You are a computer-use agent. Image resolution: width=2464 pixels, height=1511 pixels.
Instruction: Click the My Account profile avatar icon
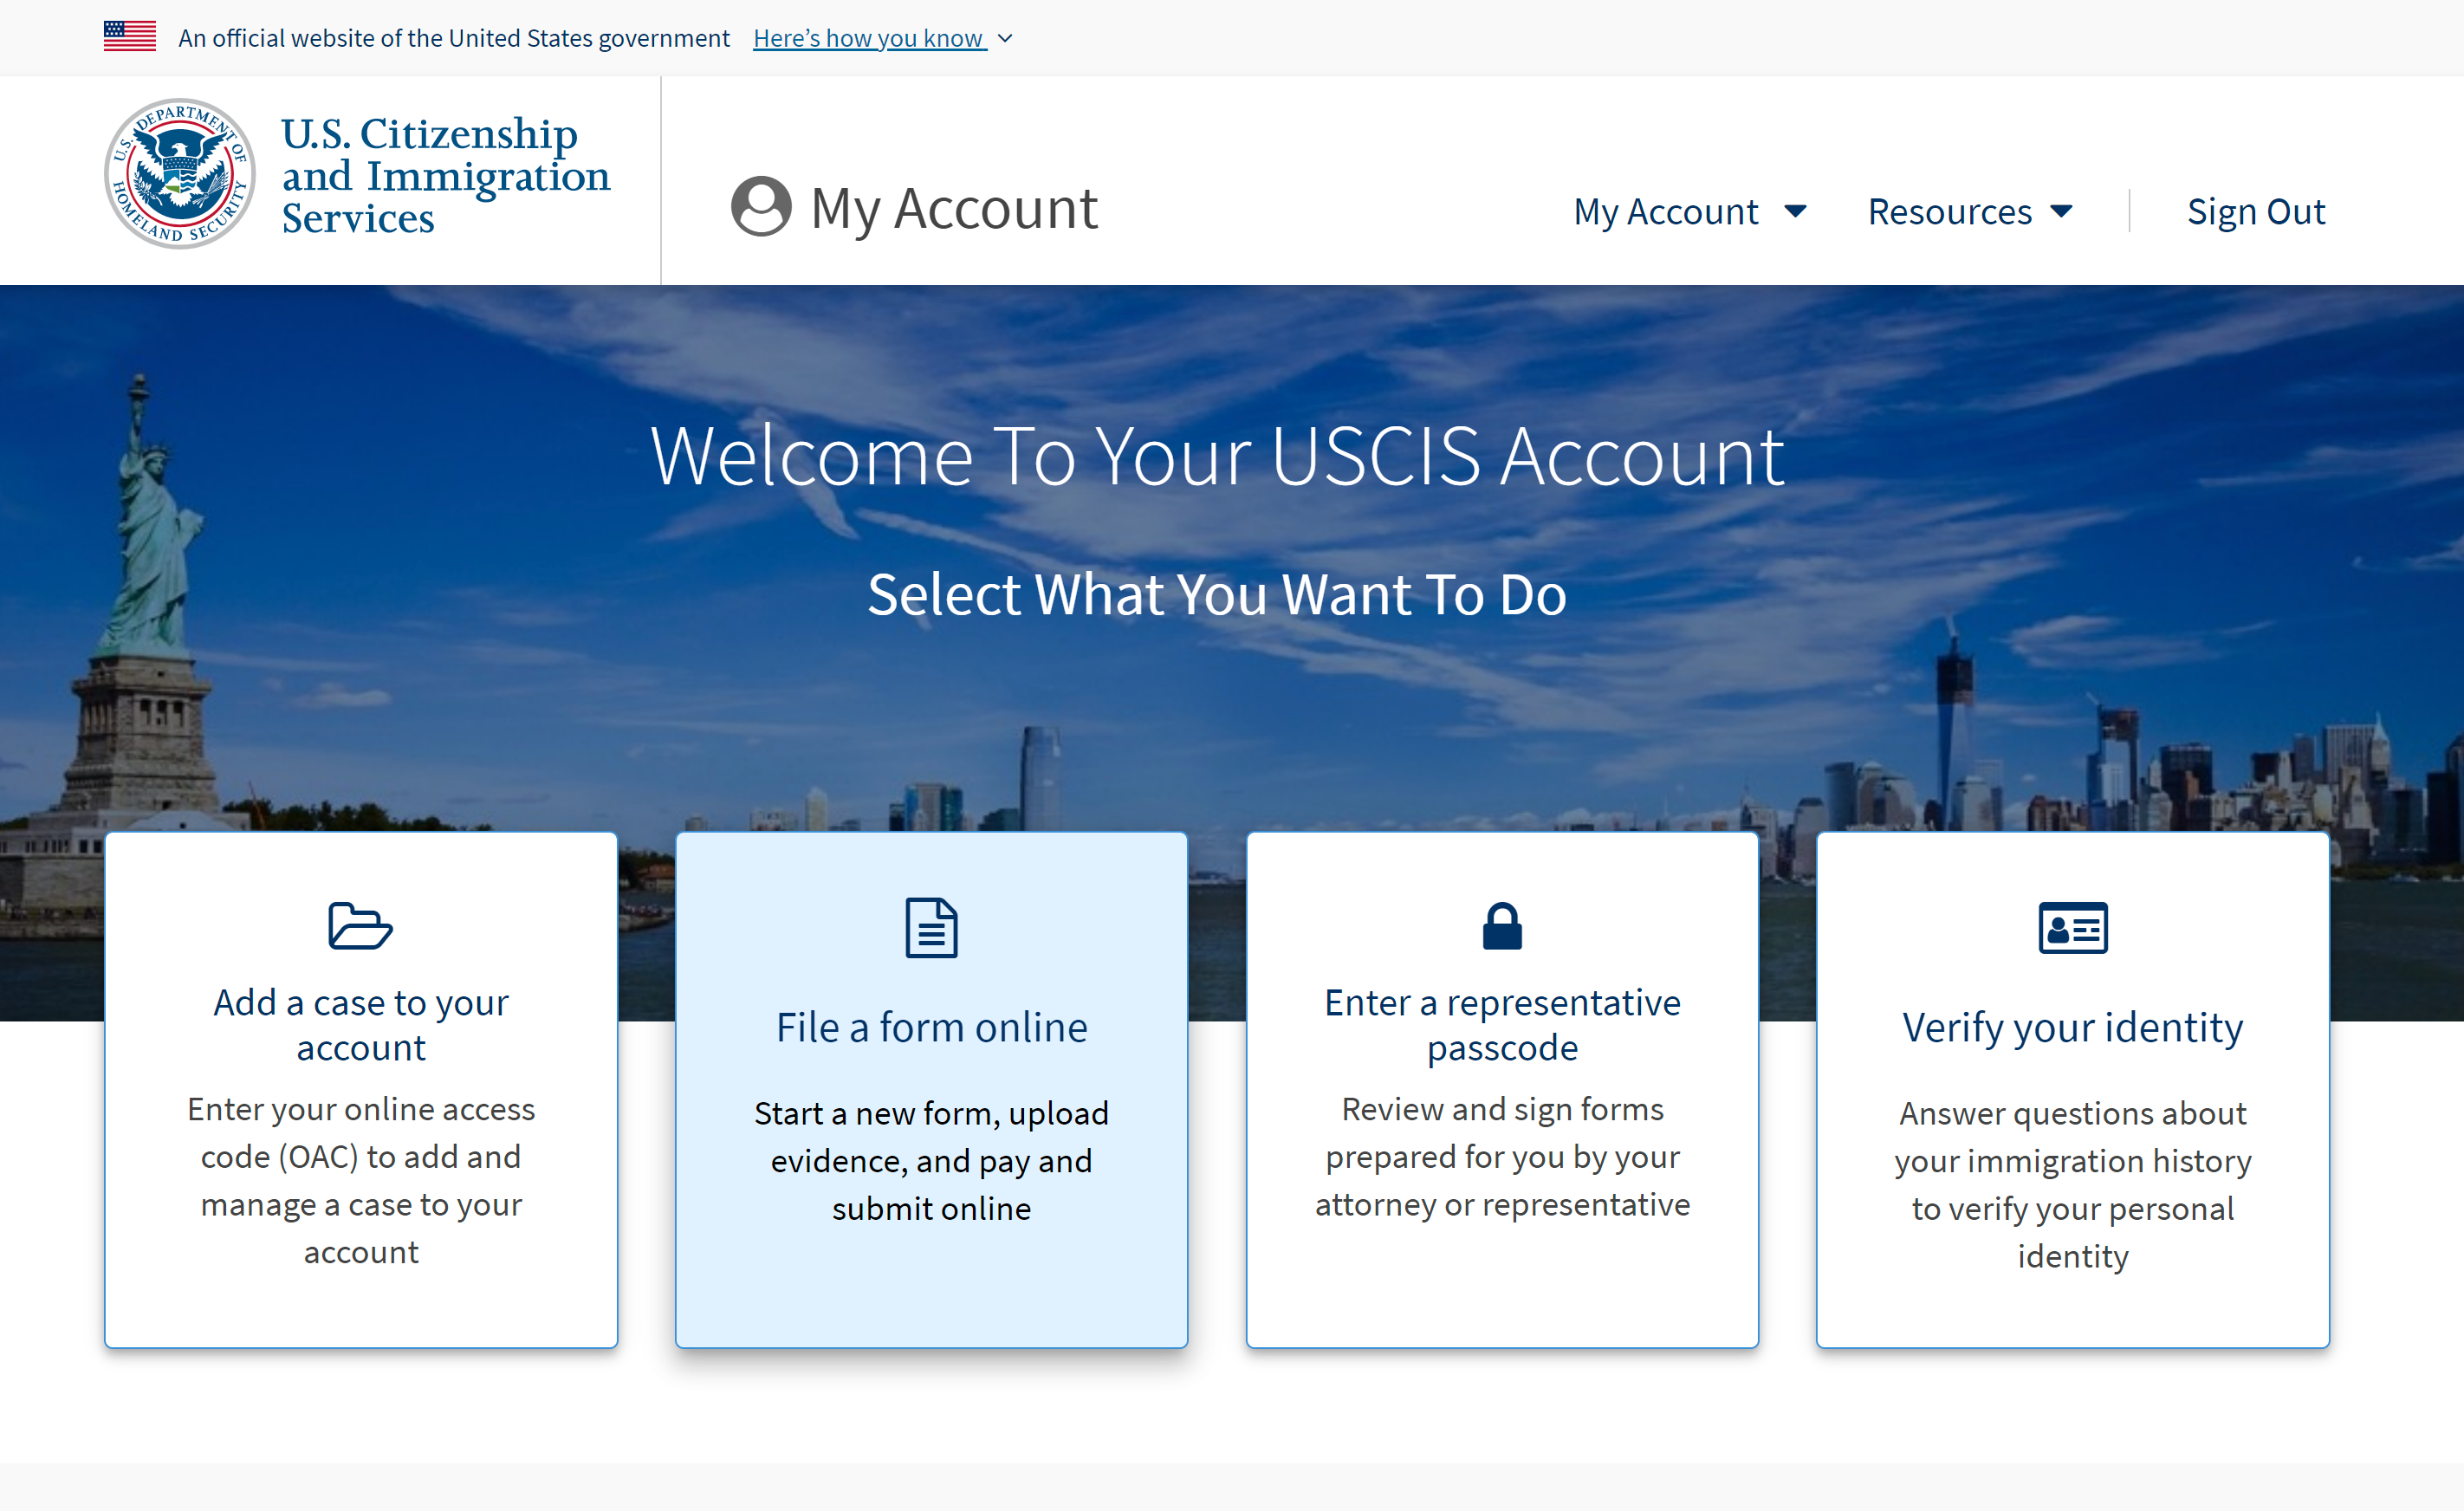(761, 207)
